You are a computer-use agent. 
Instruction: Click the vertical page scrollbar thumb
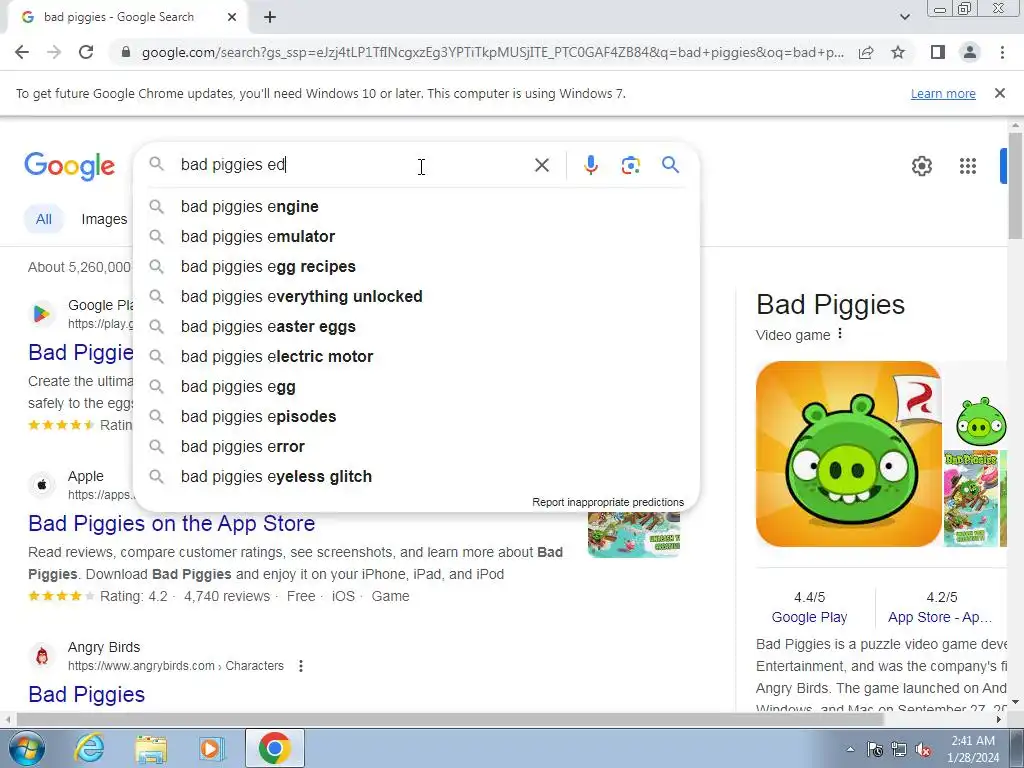pos(1015,186)
